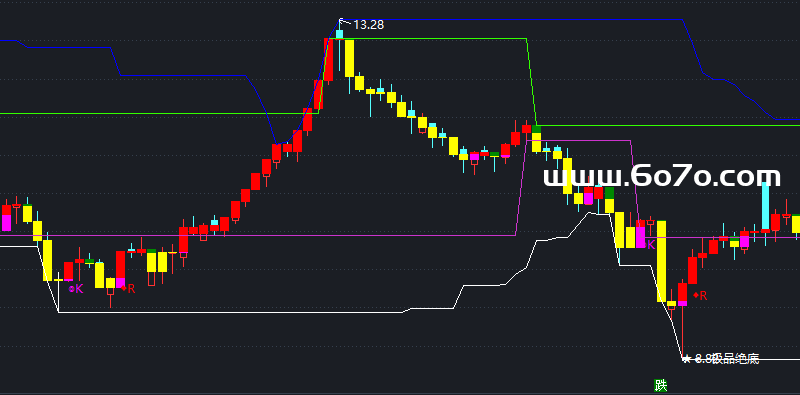Viewport: 800px width, 395px height.
Task: Click the flat top segment of green line
Action: coord(428,38)
